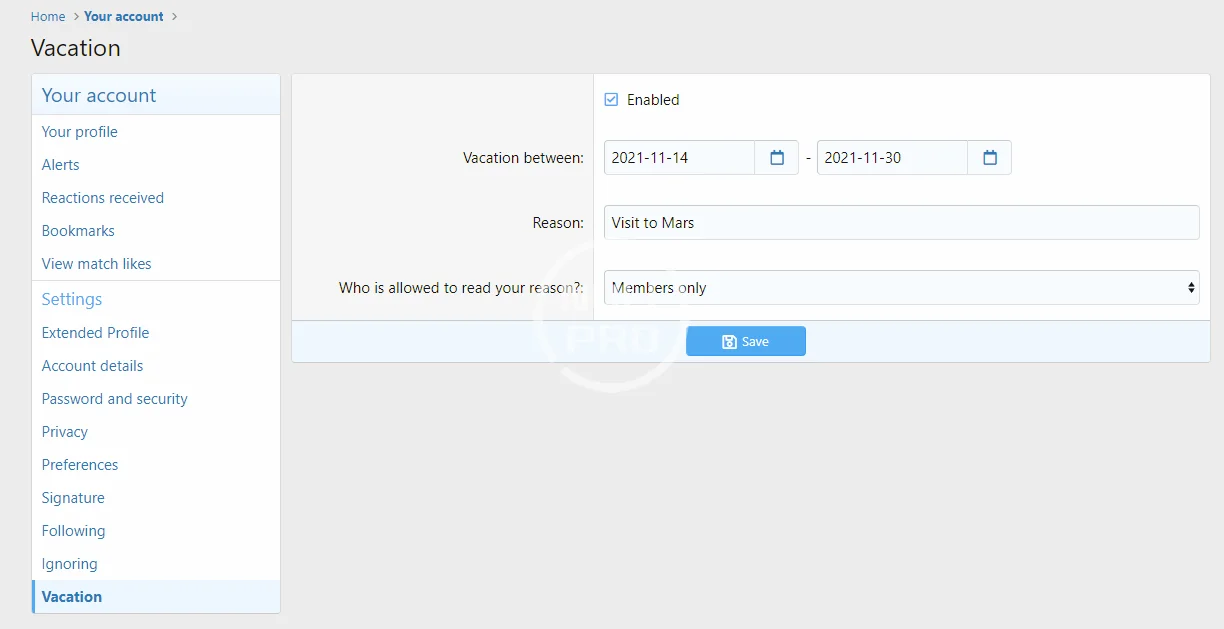Select Signature in settings menu
The width and height of the screenshot is (1224, 629).
click(x=73, y=498)
